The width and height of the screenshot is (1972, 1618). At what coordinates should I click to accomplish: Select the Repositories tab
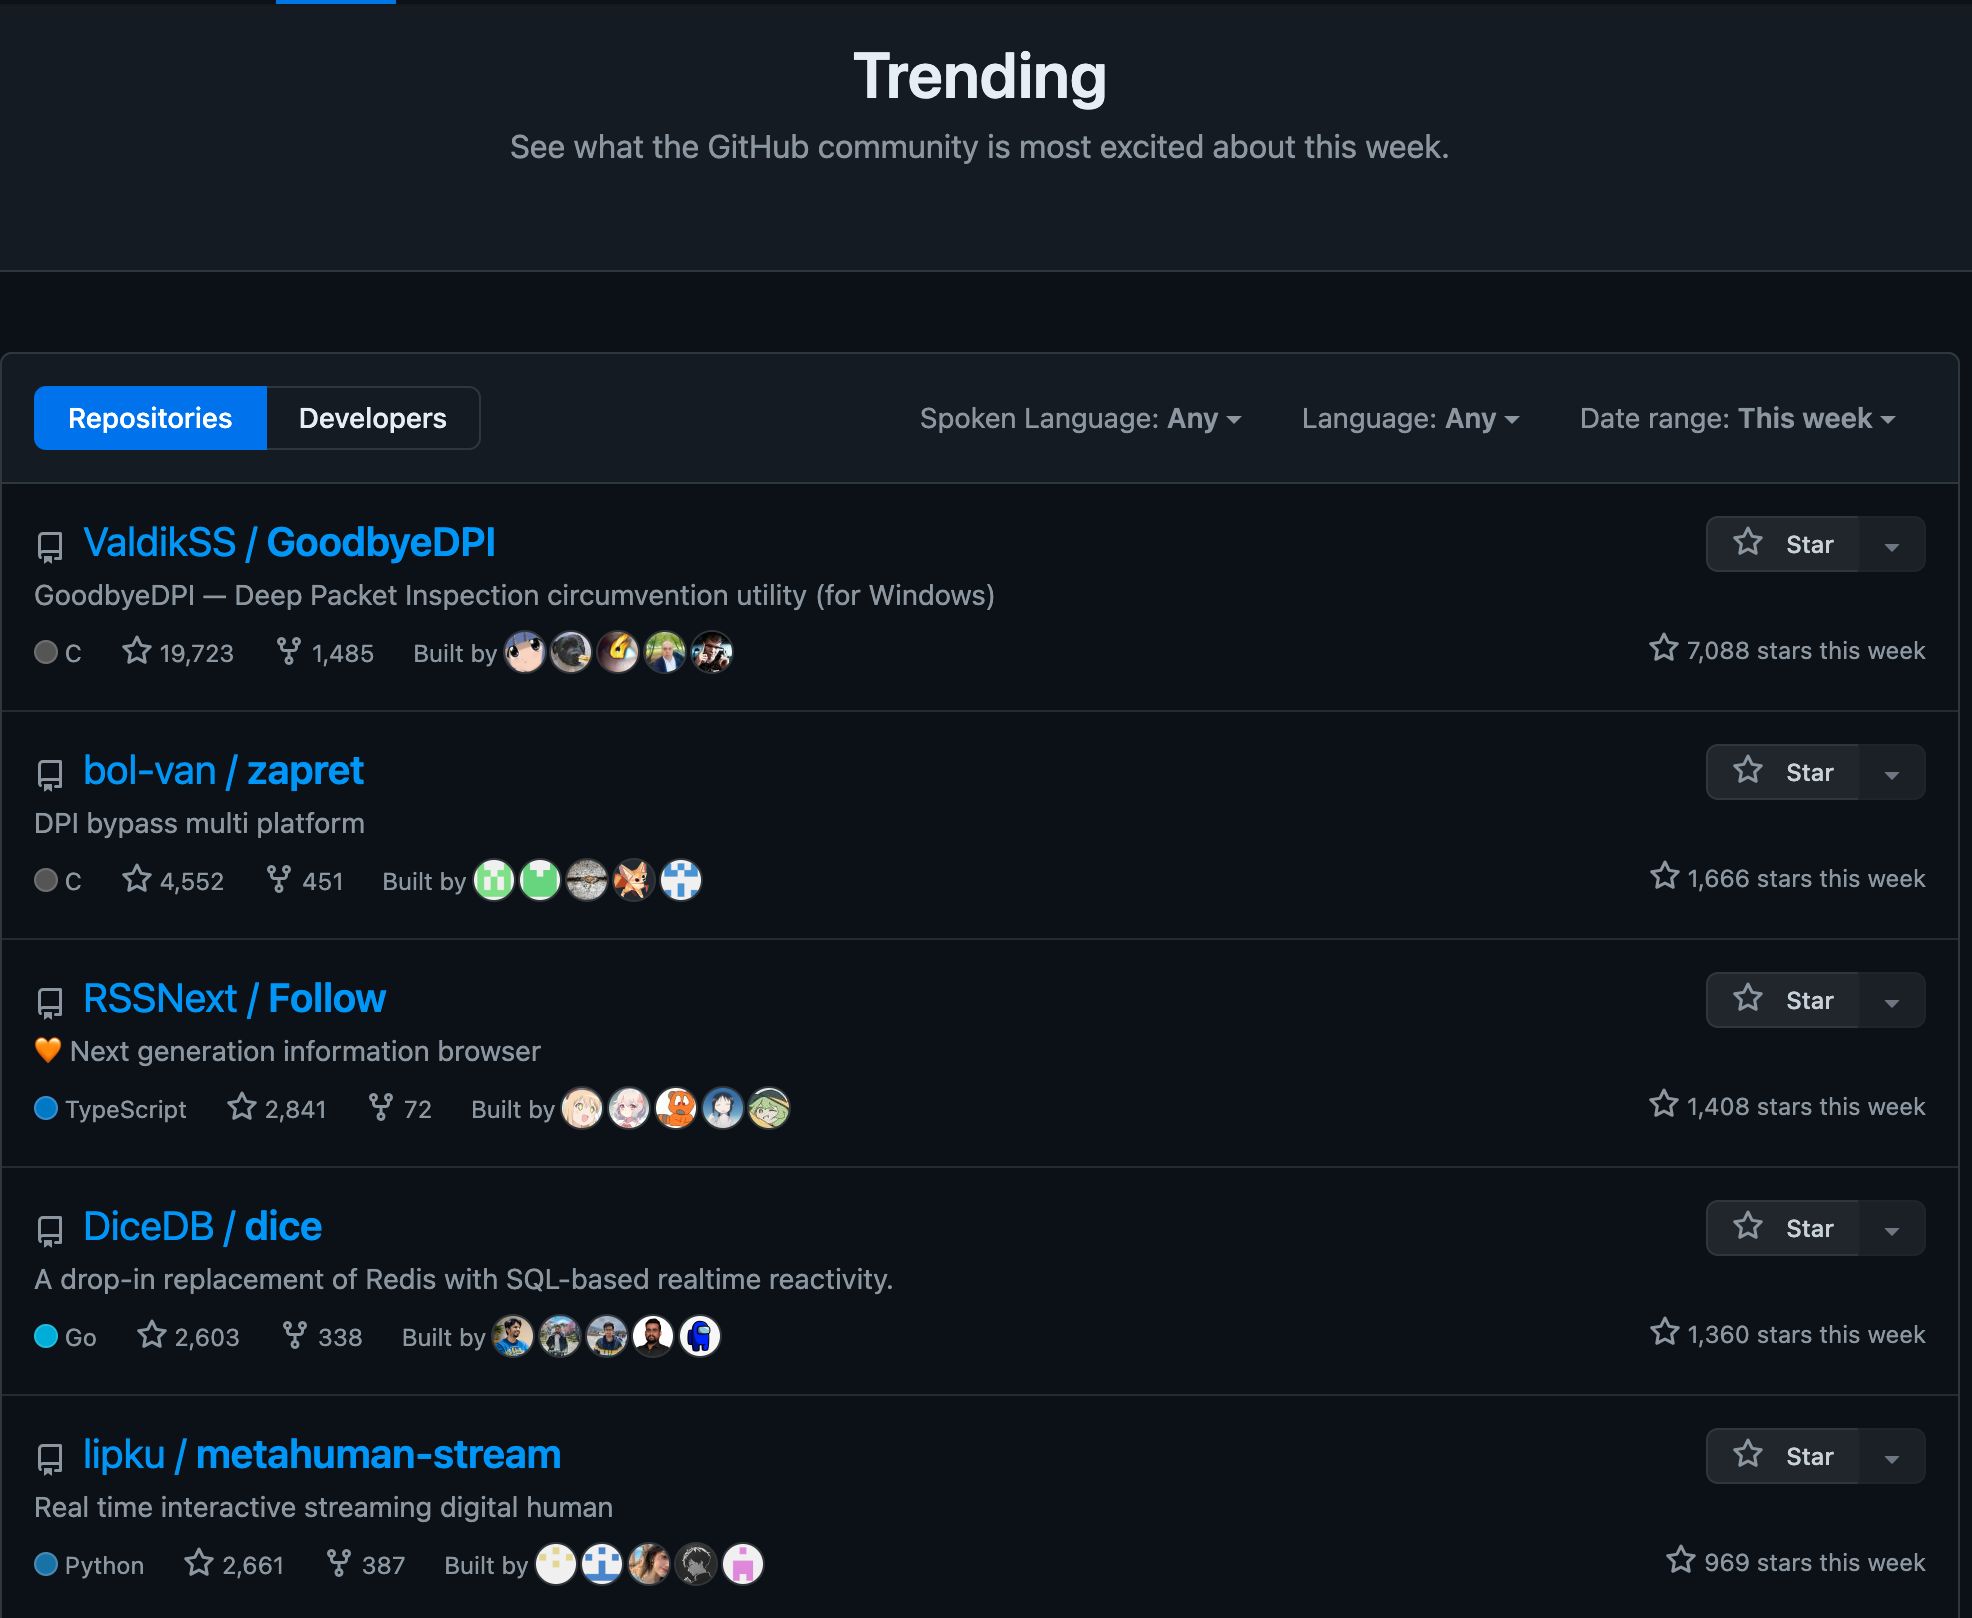click(150, 418)
